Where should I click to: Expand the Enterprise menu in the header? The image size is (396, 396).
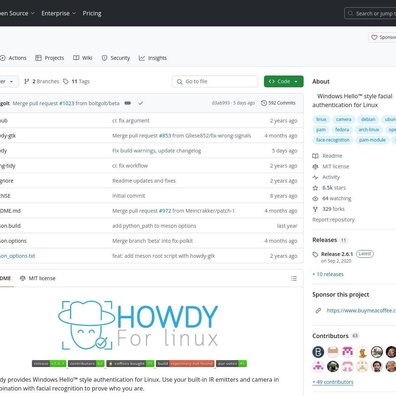tap(59, 13)
